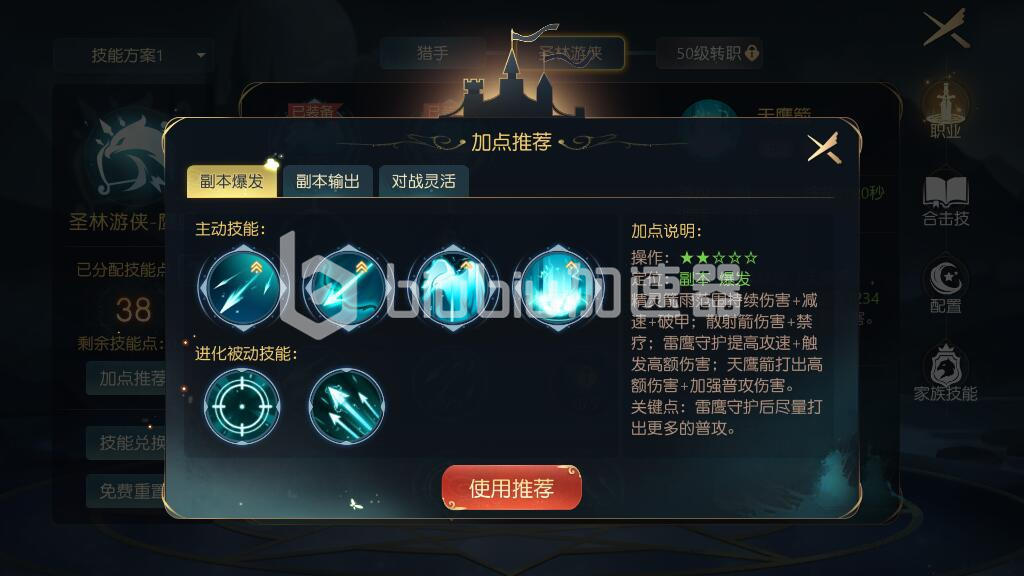Screen dimensions: 1024x576
Task: Click the 免费重置 button
Action: coord(131,491)
